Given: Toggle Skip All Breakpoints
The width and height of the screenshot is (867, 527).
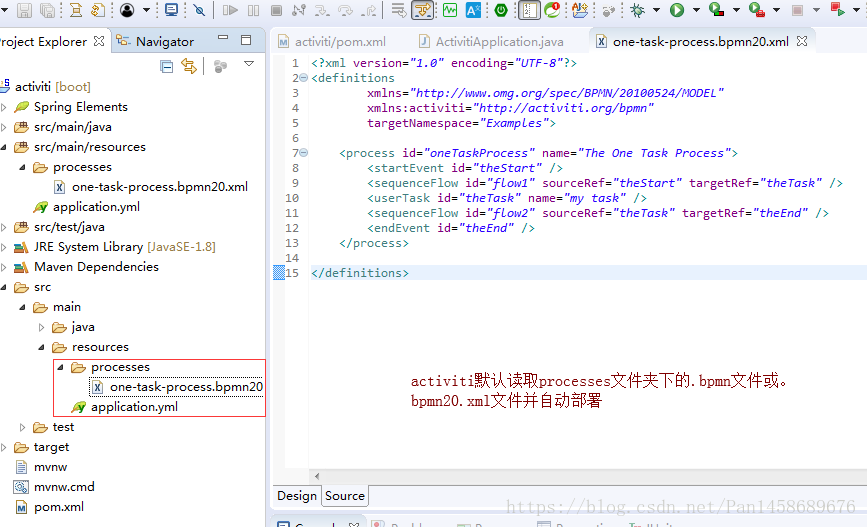Looking at the screenshot, I should pos(199,10).
